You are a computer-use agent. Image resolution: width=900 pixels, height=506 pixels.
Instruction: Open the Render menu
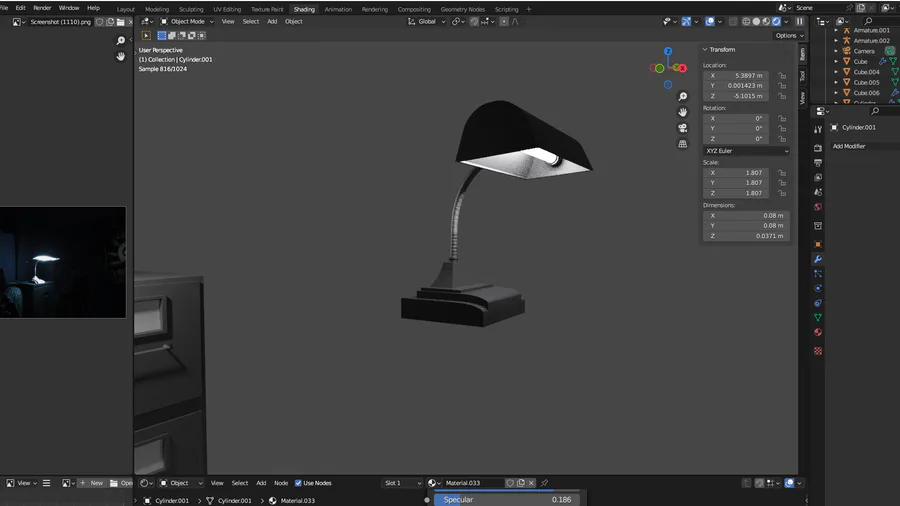coord(42,8)
